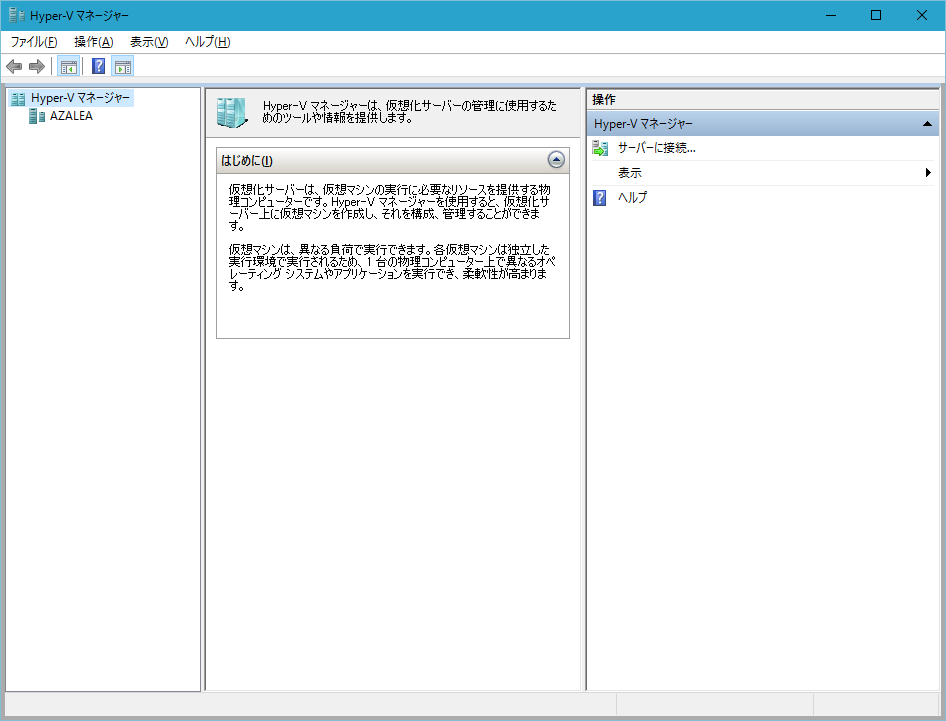Click 表示 in the actions pane
Viewport: 946px width, 721px height.
tap(629, 173)
